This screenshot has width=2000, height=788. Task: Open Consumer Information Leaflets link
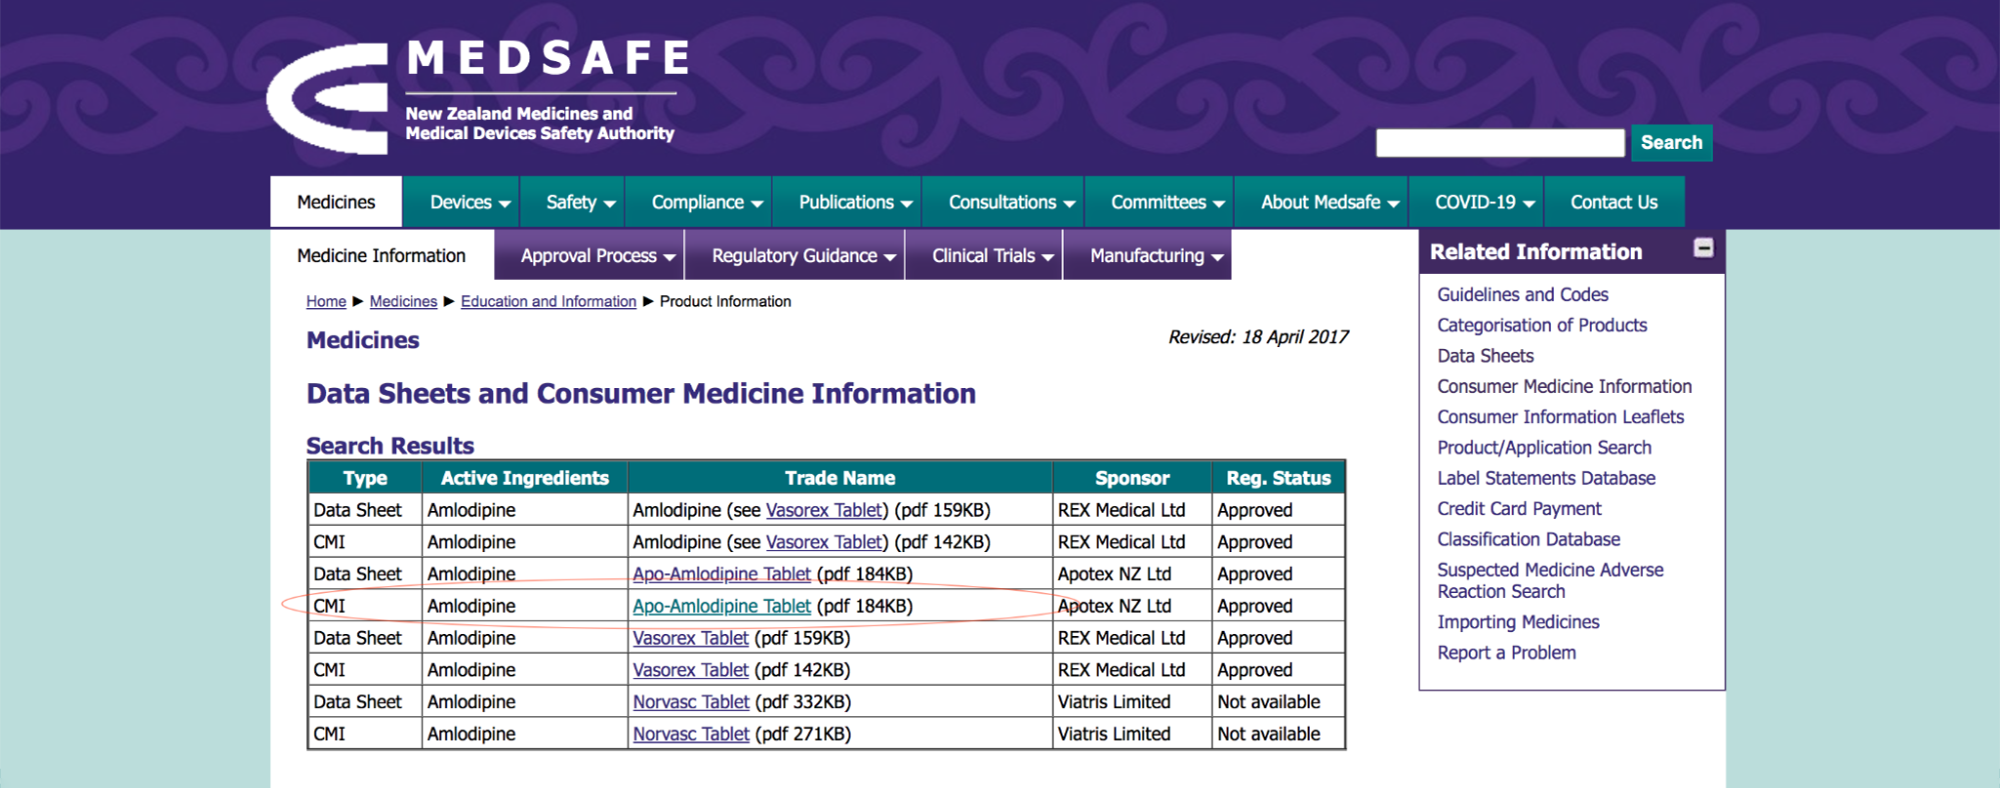(1560, 417)
